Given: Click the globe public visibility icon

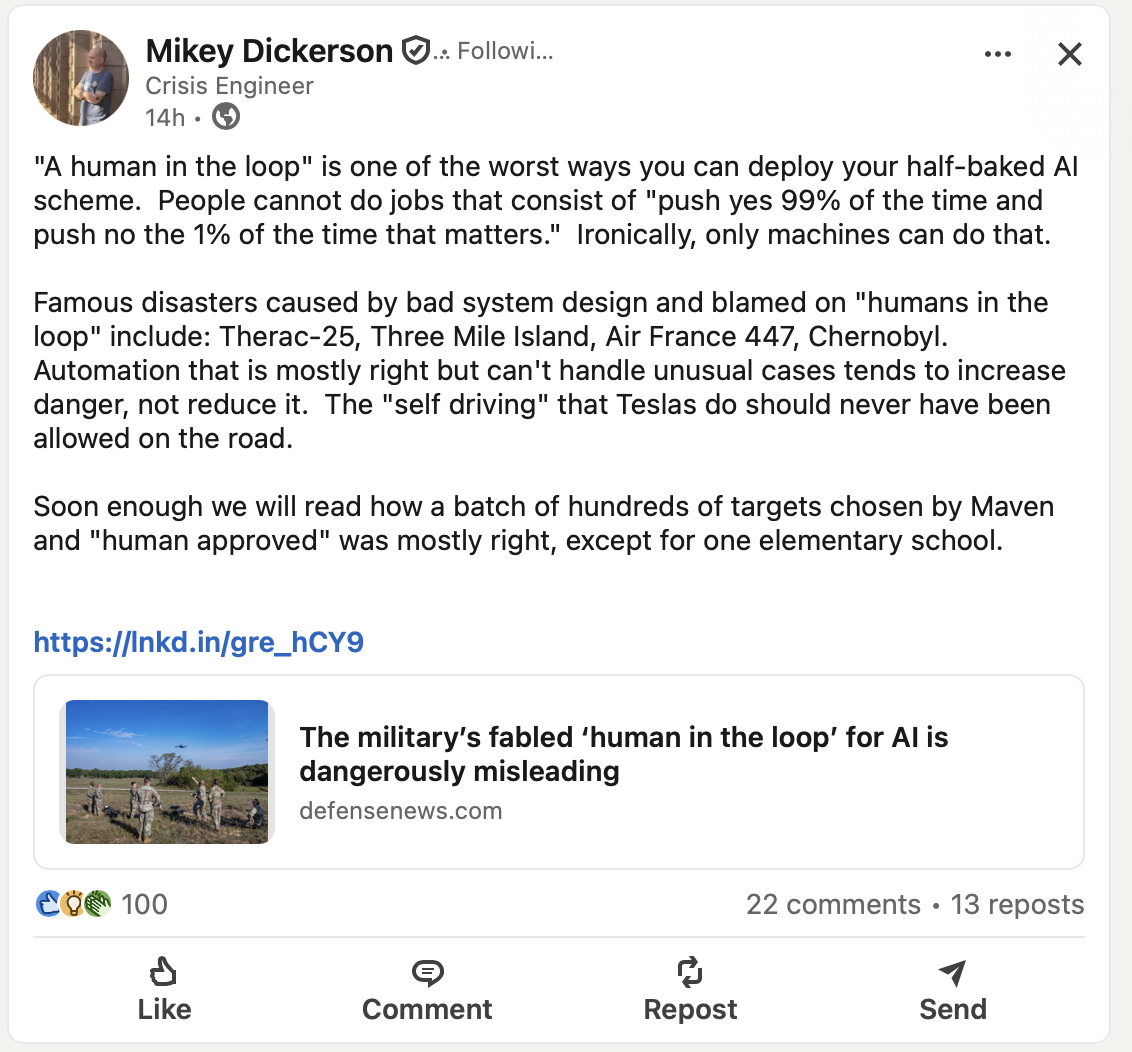Looking at the screenshot, I should pyautogui.click(x=227, y=117).
